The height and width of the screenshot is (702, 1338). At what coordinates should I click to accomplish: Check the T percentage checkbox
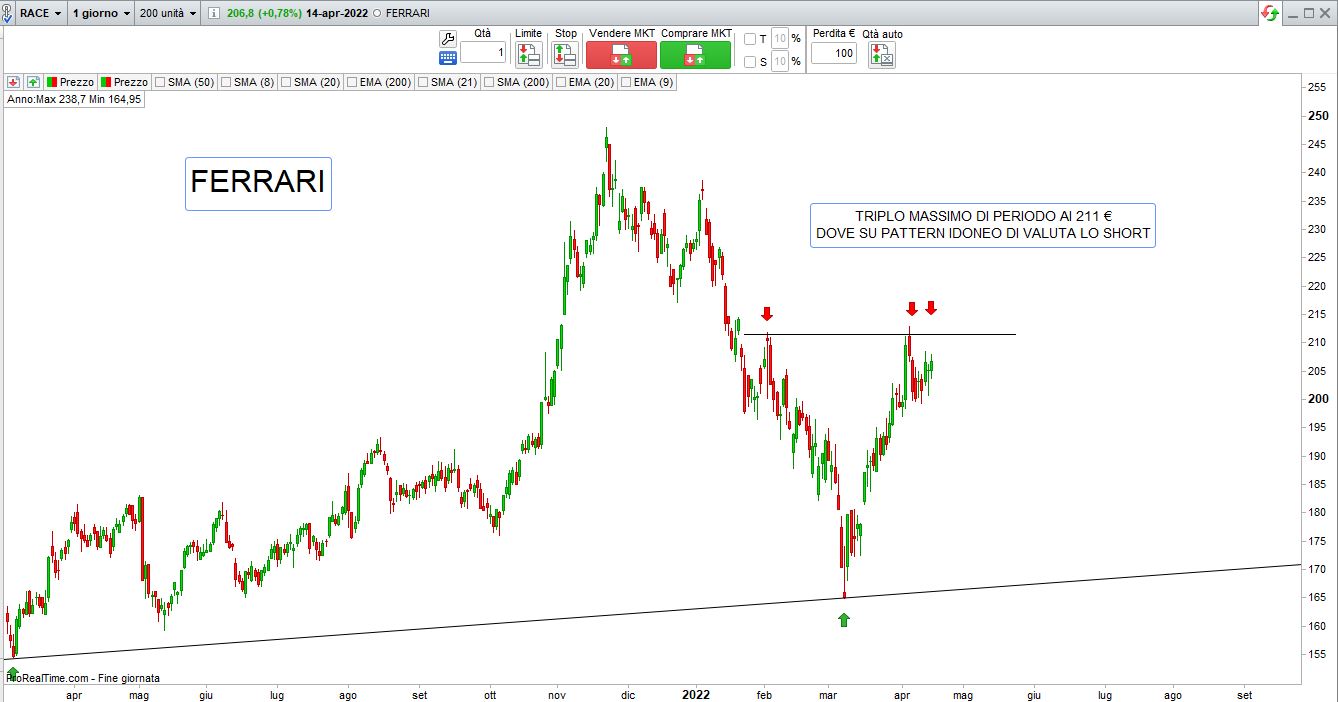pyautogui.click(x=750, y=39)
